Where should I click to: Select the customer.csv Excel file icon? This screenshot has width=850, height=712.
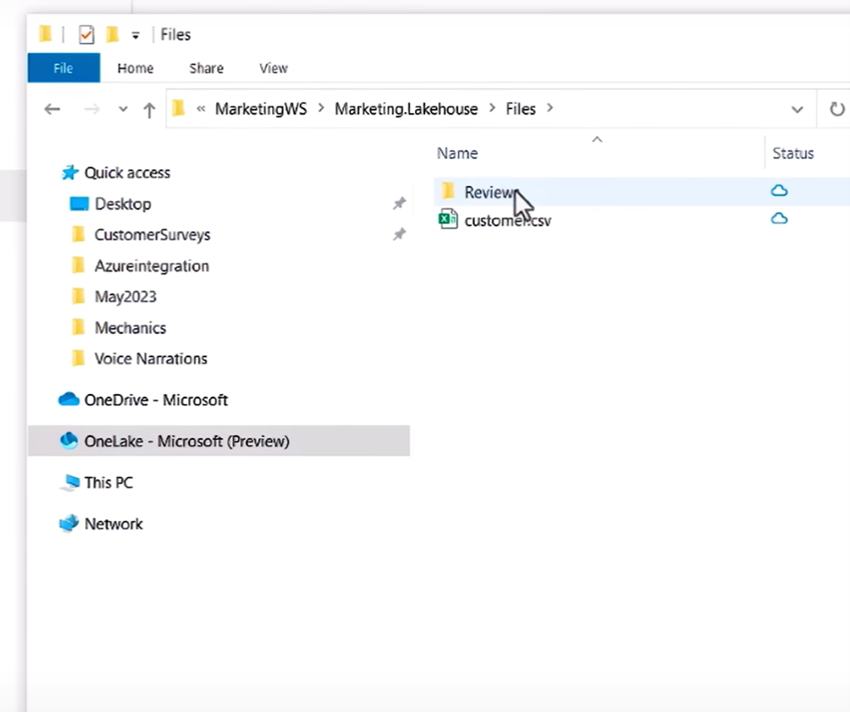coord(448,219)
